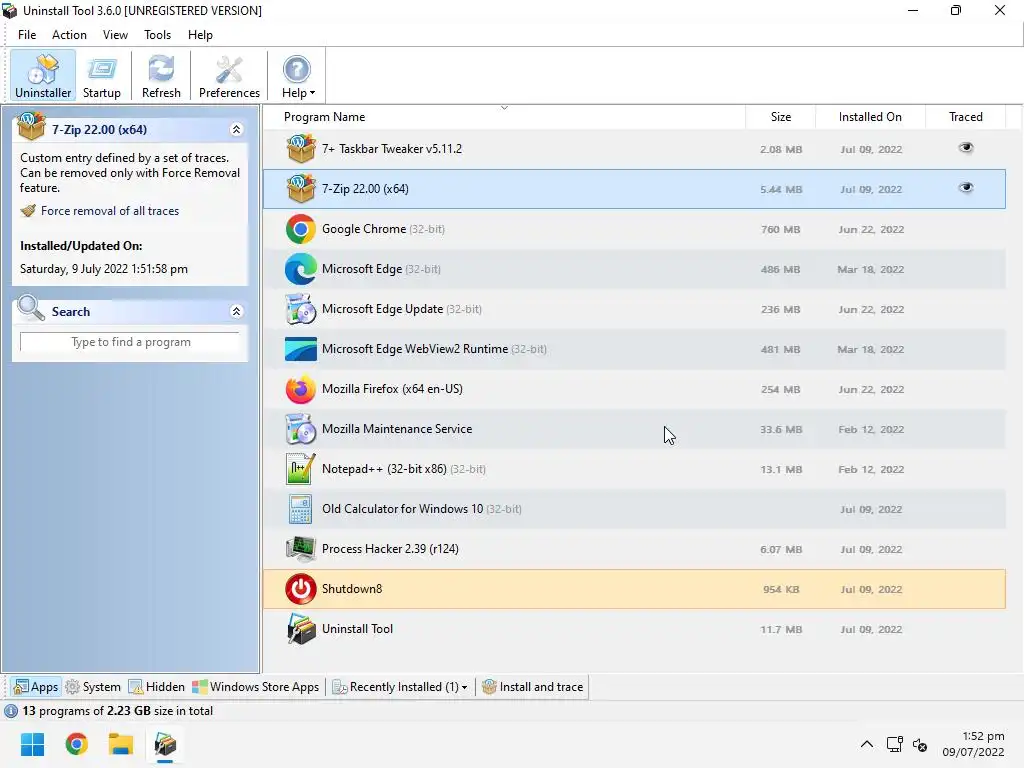Click the Edge WebView2 Runtime icon
Image resolution: width=1024 pixels, height=768 pixels.
[x=300, y=349]
